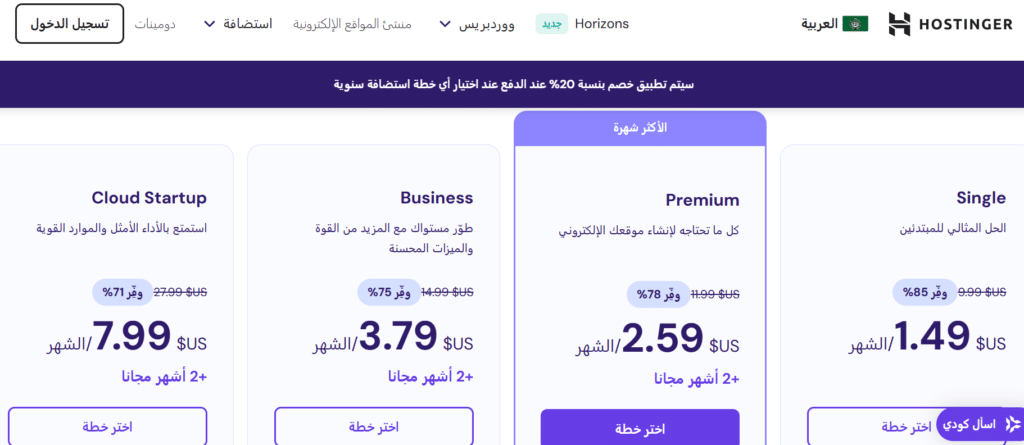Viewport: 1024px width, 445px height.
Task: Open the Horizons menu item
Action: point(601,24)
